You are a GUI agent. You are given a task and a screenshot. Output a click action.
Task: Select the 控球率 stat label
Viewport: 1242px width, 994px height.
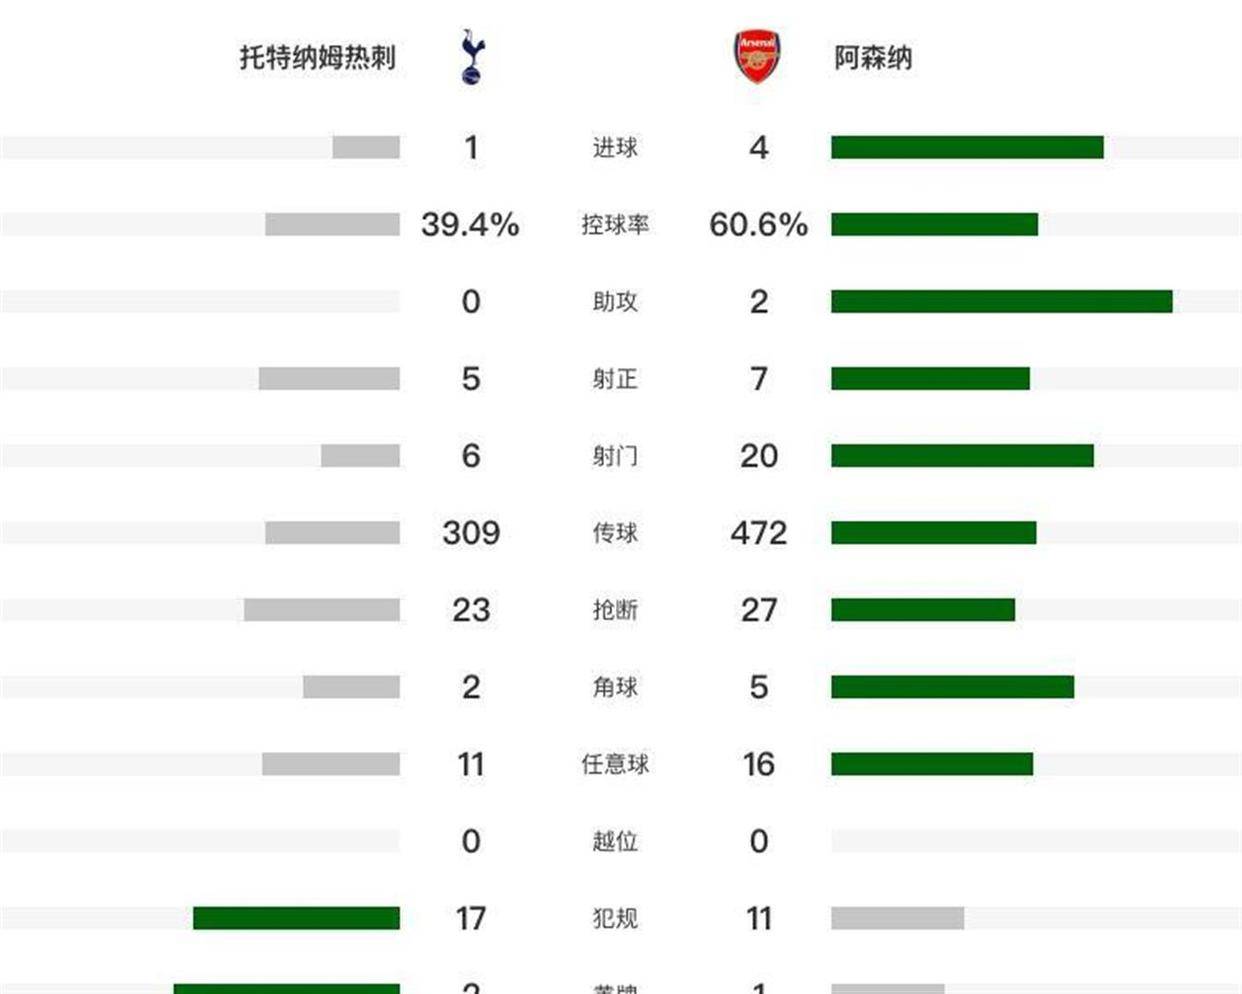615,225
